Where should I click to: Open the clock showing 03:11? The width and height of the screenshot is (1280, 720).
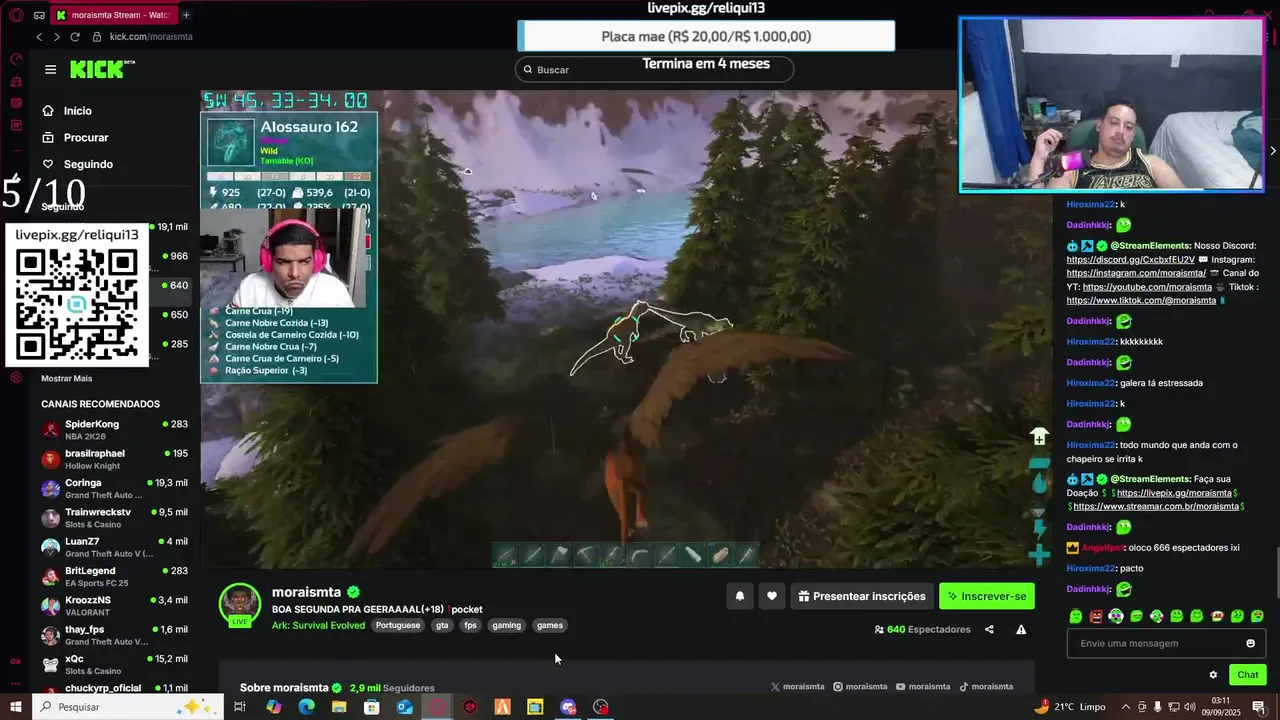point(1220,707)
